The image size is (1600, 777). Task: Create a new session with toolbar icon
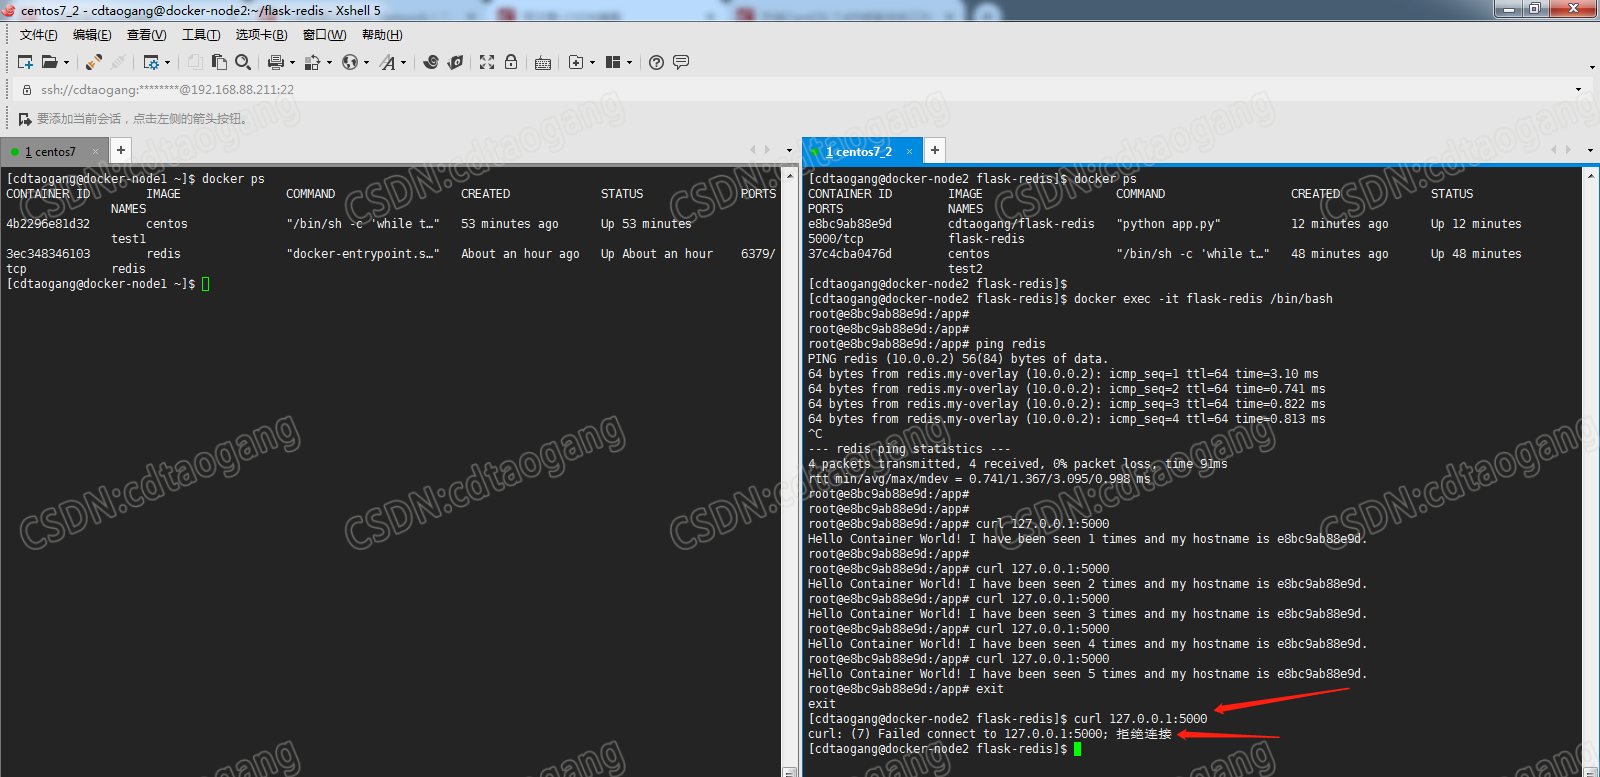[25, 62]
